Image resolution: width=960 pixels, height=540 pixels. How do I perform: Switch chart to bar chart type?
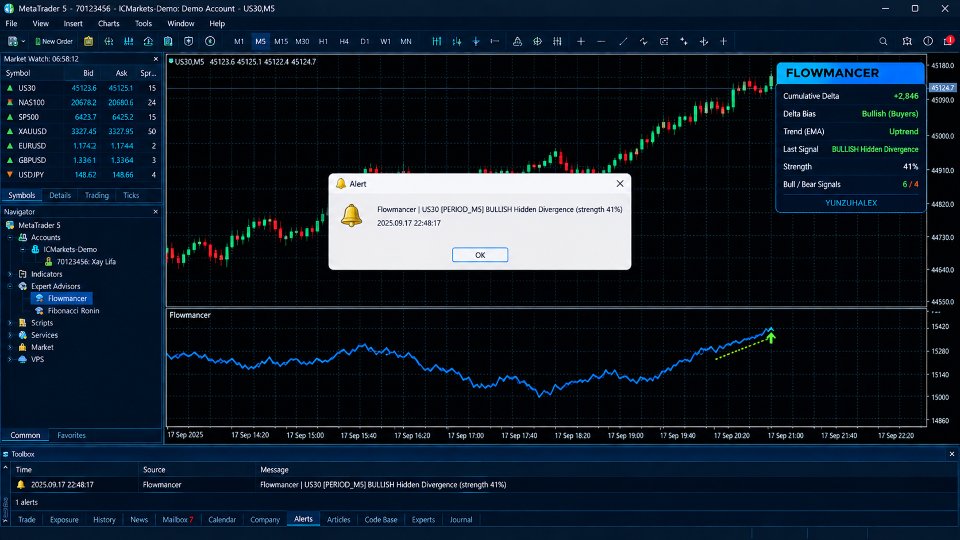[x=437, y=41]
